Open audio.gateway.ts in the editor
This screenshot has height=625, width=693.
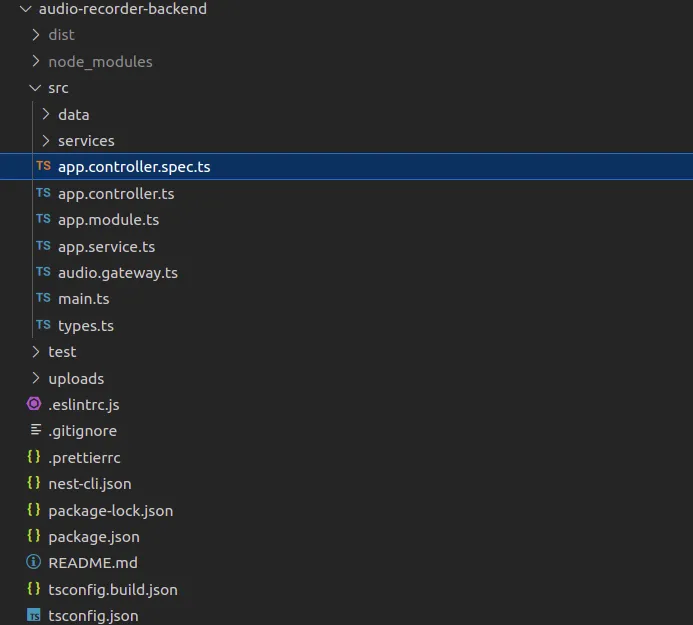click(117, 272)
